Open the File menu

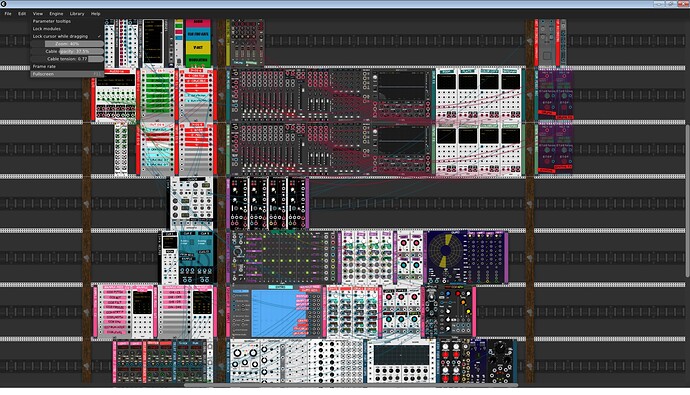click(8, 14)
